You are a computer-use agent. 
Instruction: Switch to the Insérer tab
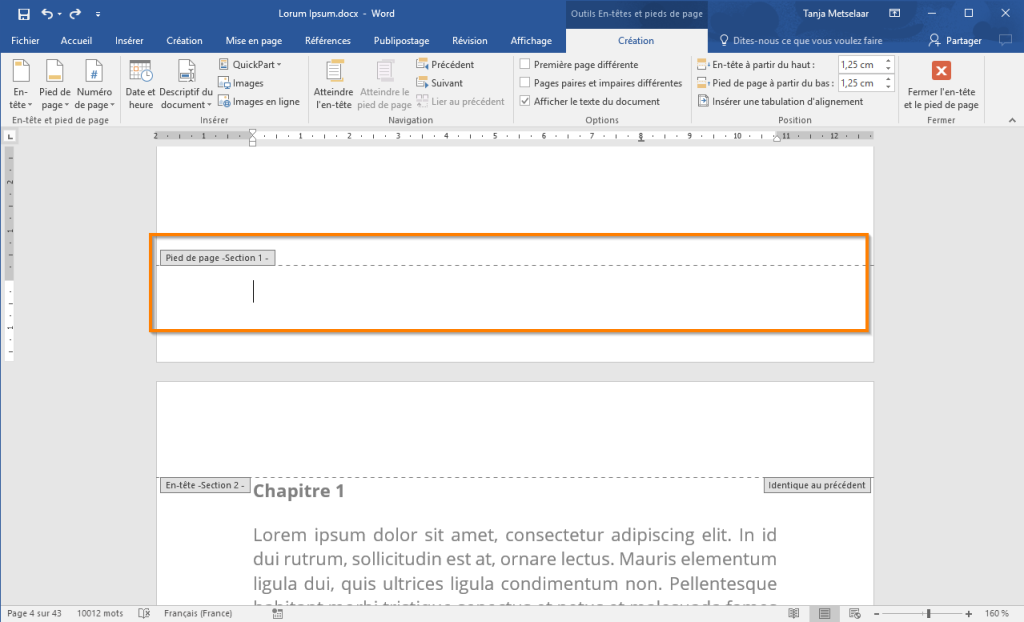pyautogui.click(x=129, y=41)
